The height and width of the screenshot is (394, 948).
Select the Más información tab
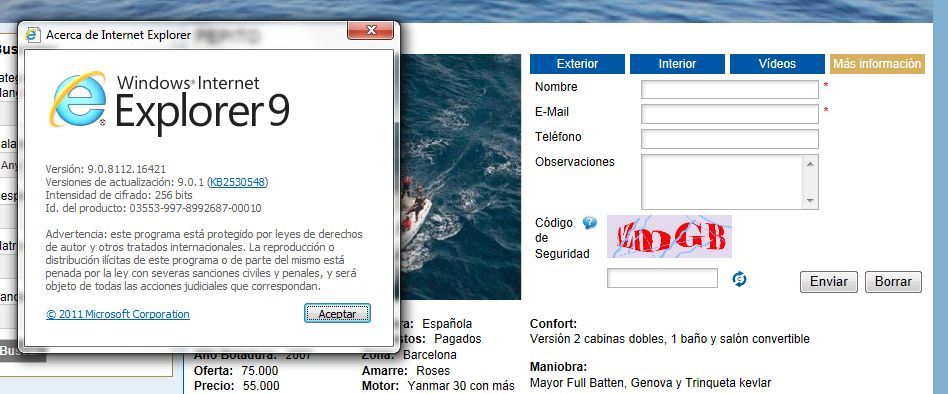pos(877,63)
